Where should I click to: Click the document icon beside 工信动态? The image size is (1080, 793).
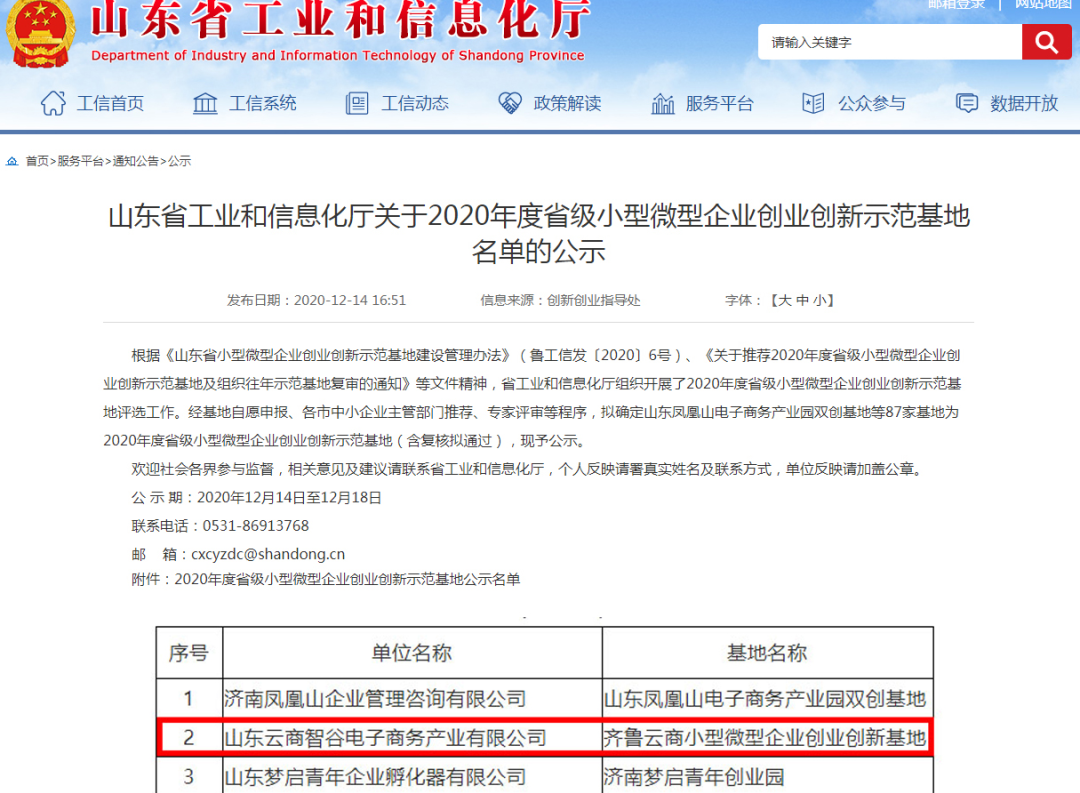tap(357, 103)
